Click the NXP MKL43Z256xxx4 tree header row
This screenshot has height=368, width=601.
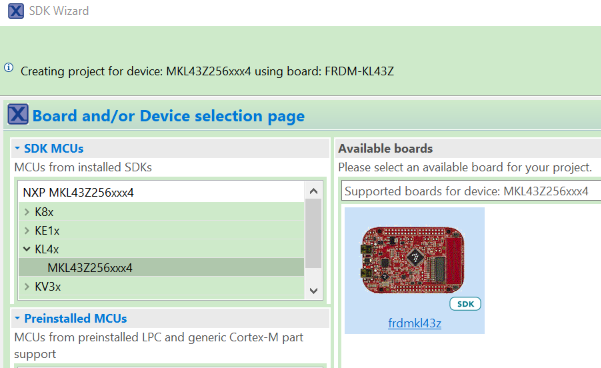pyautogui.click(x=161, y=192)
